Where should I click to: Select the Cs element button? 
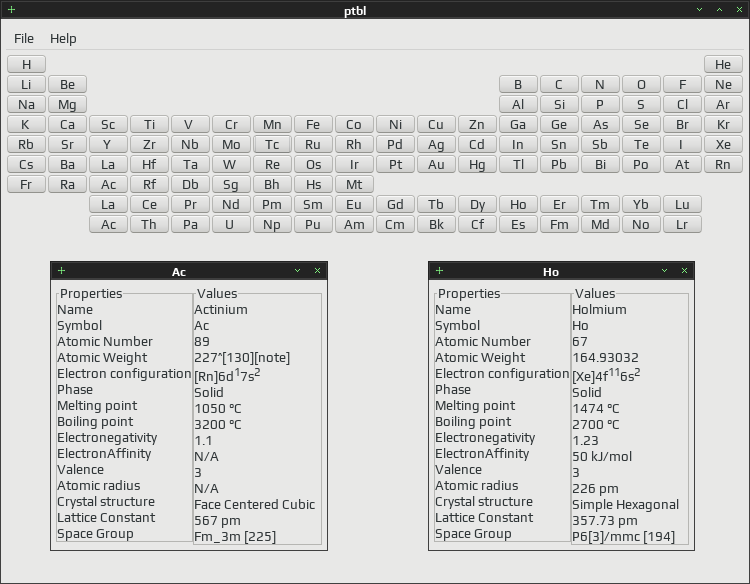(x=27, y=165)
